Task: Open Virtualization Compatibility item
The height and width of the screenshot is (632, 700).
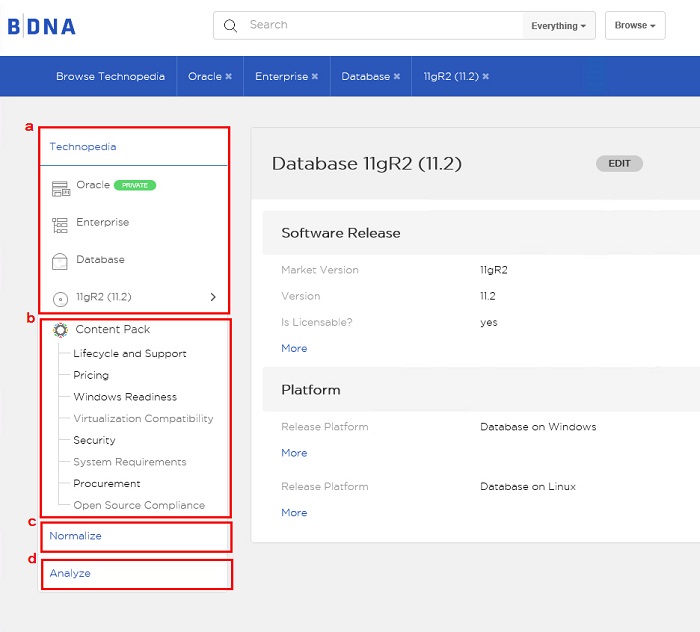Action: pos(143,418)
